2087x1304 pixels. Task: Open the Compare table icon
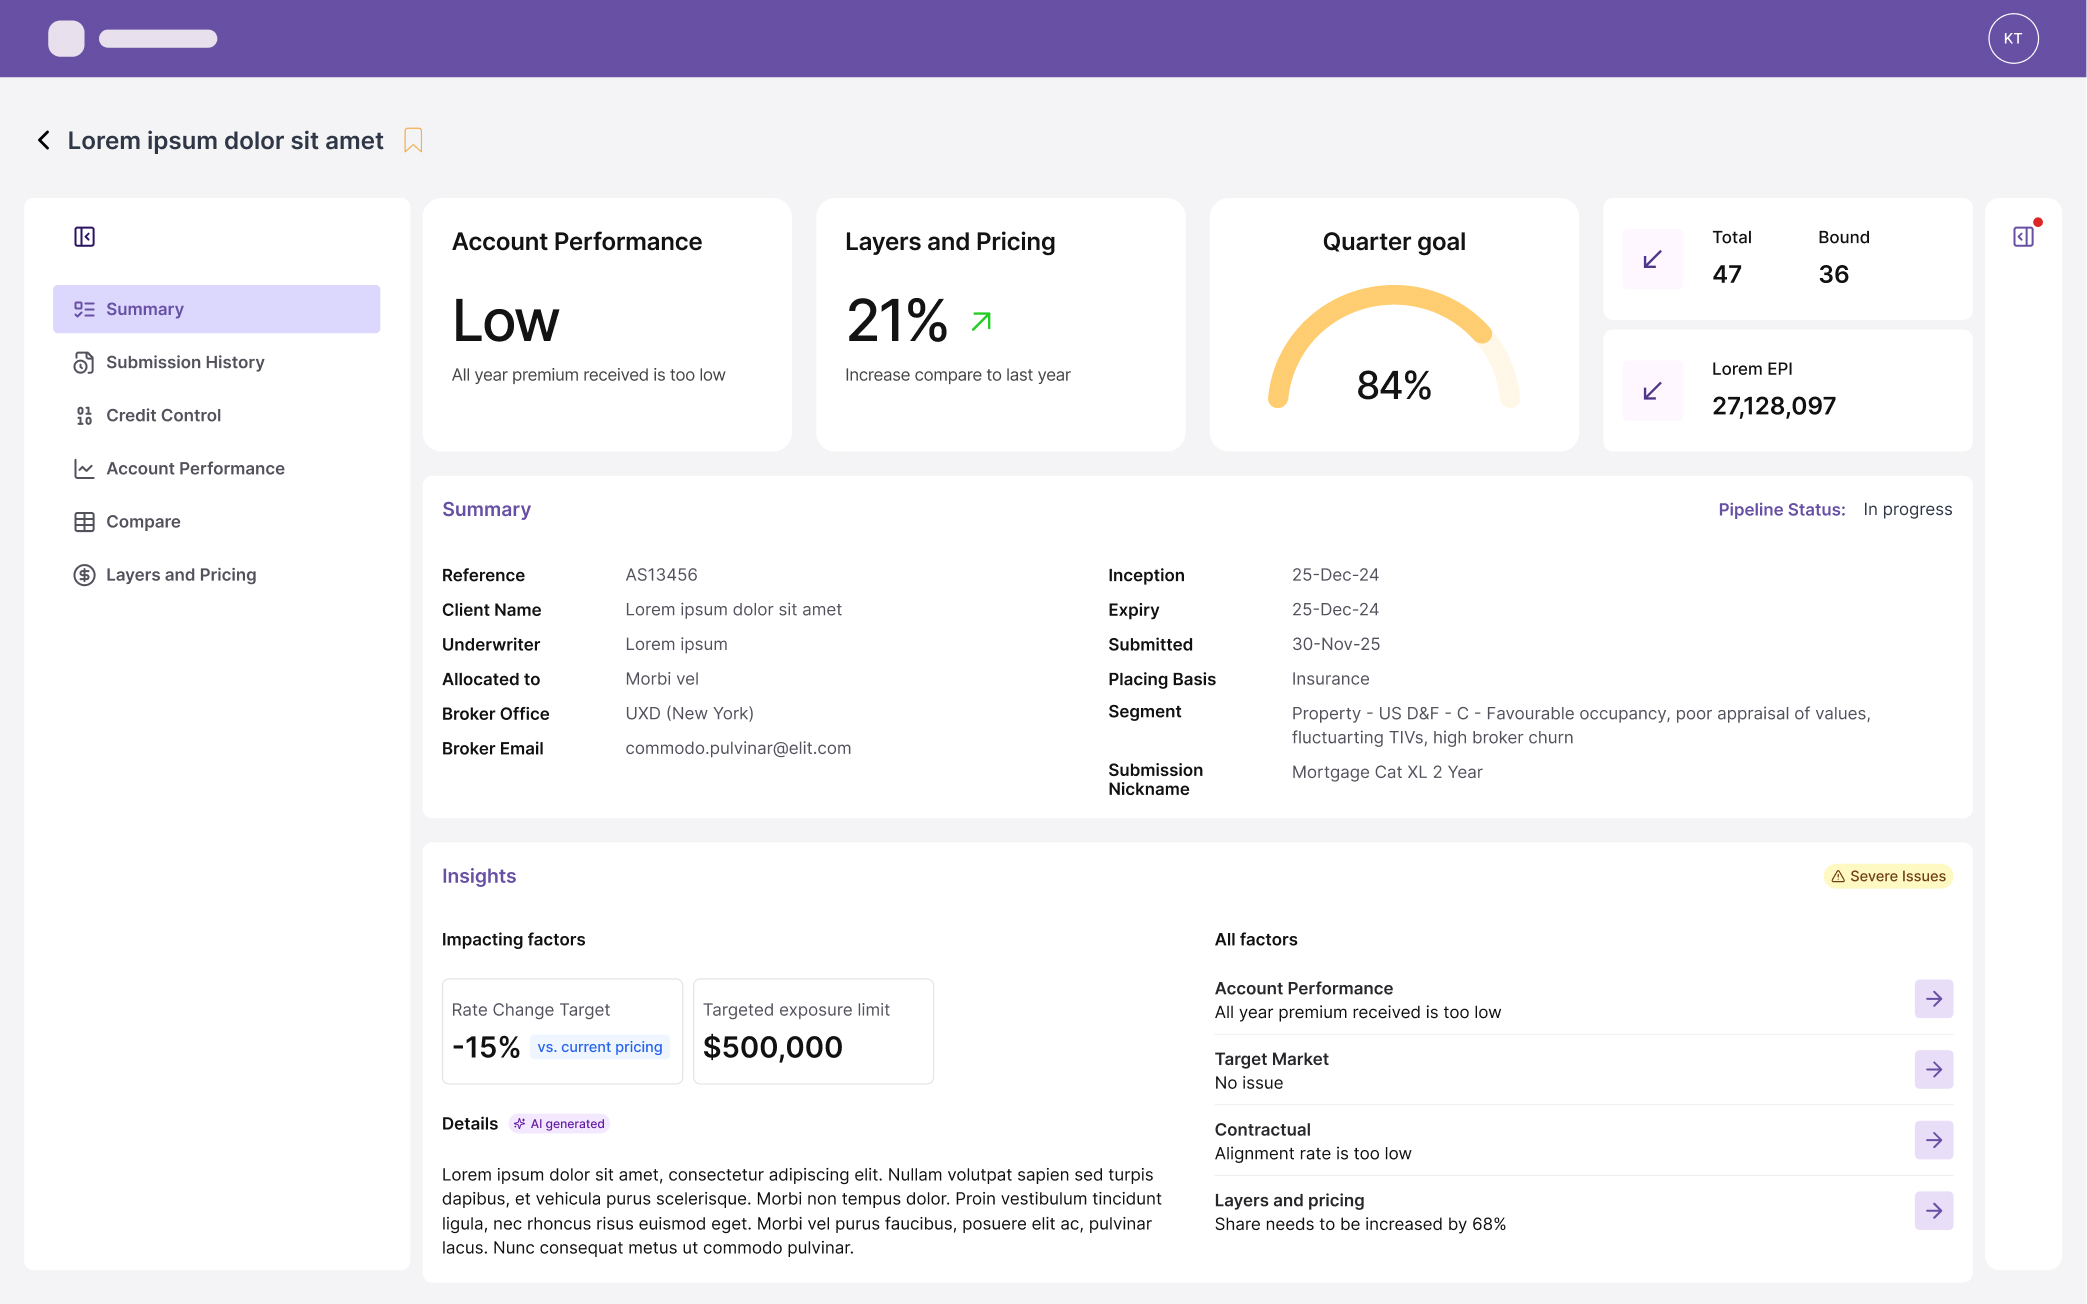click(84, 522)
